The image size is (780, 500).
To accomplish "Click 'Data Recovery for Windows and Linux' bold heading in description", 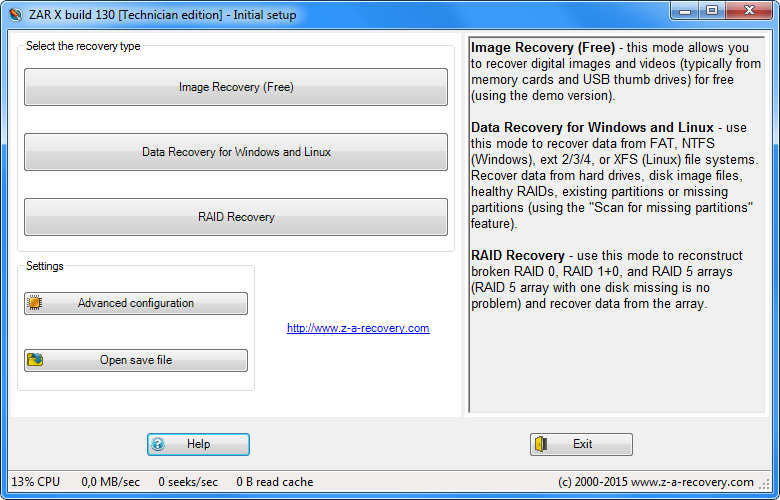I will point(592,128).
